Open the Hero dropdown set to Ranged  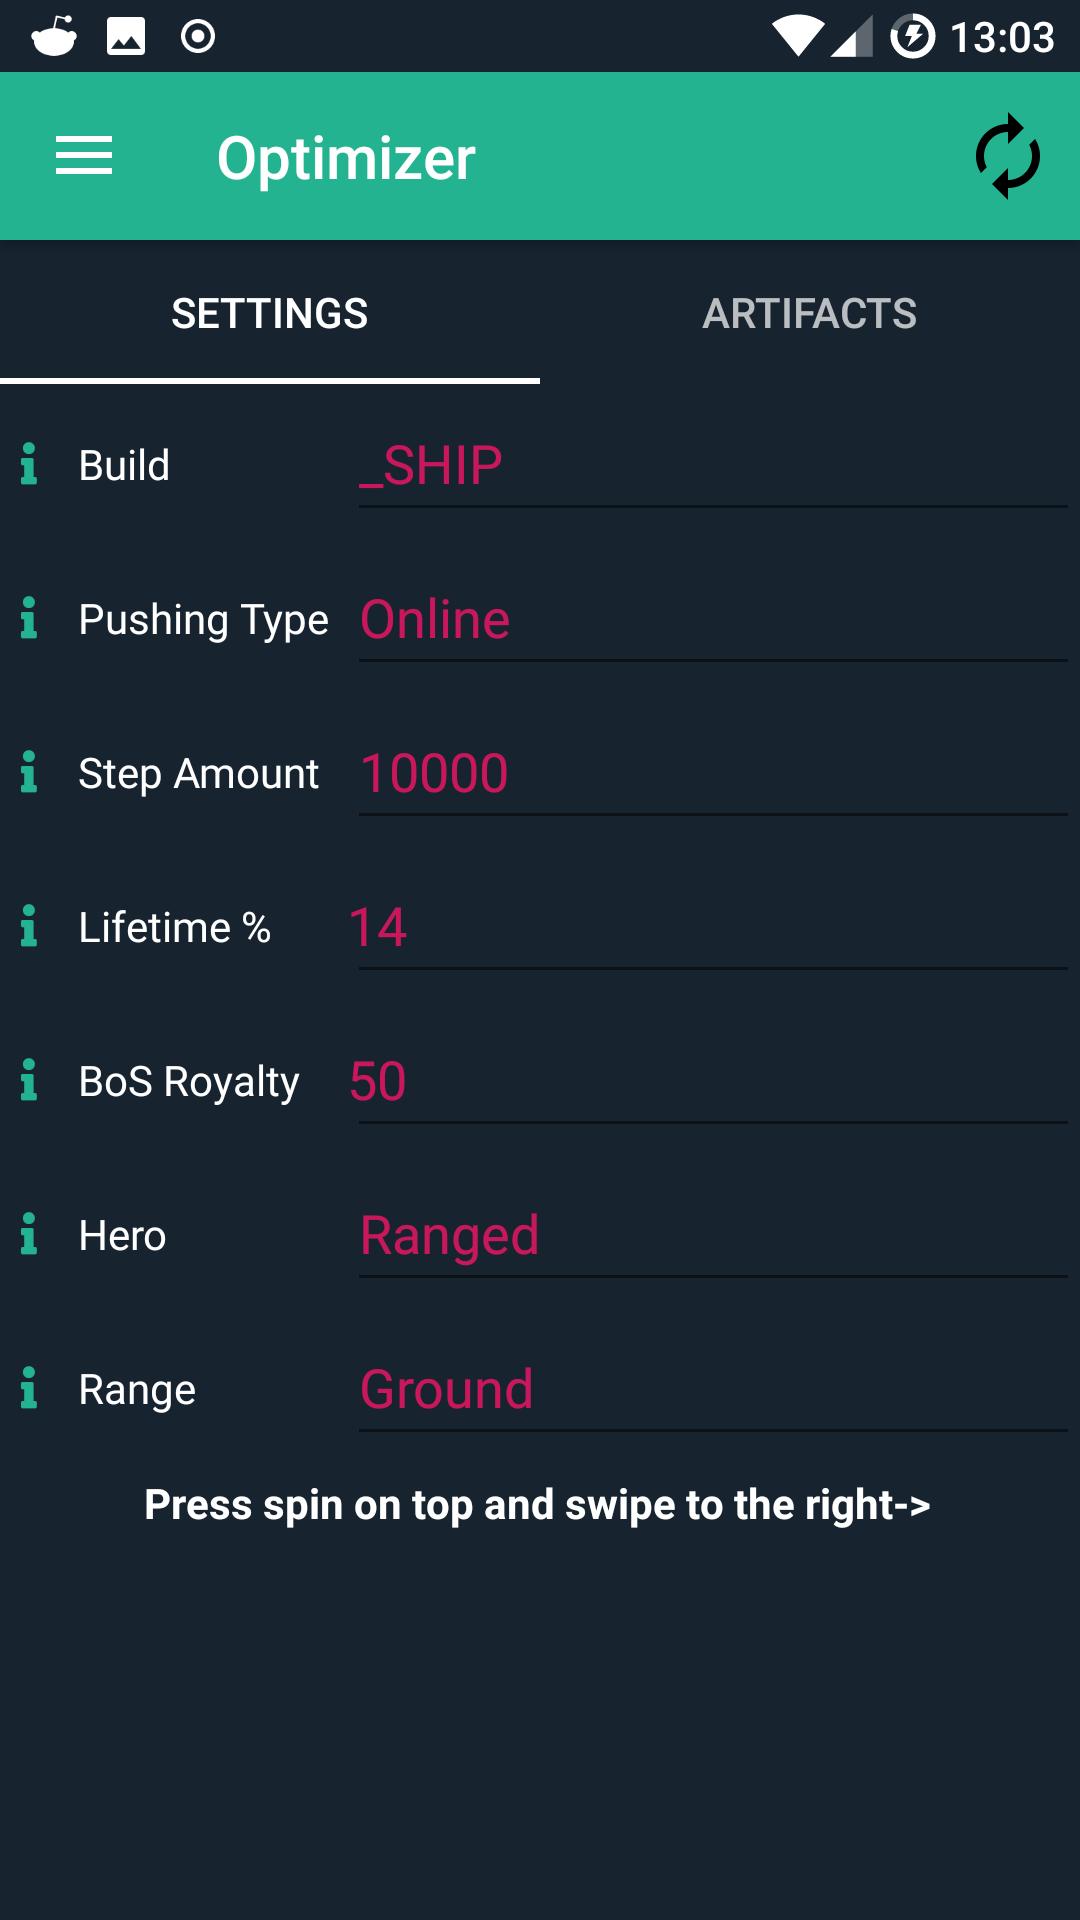click(x=712, y=1236)
